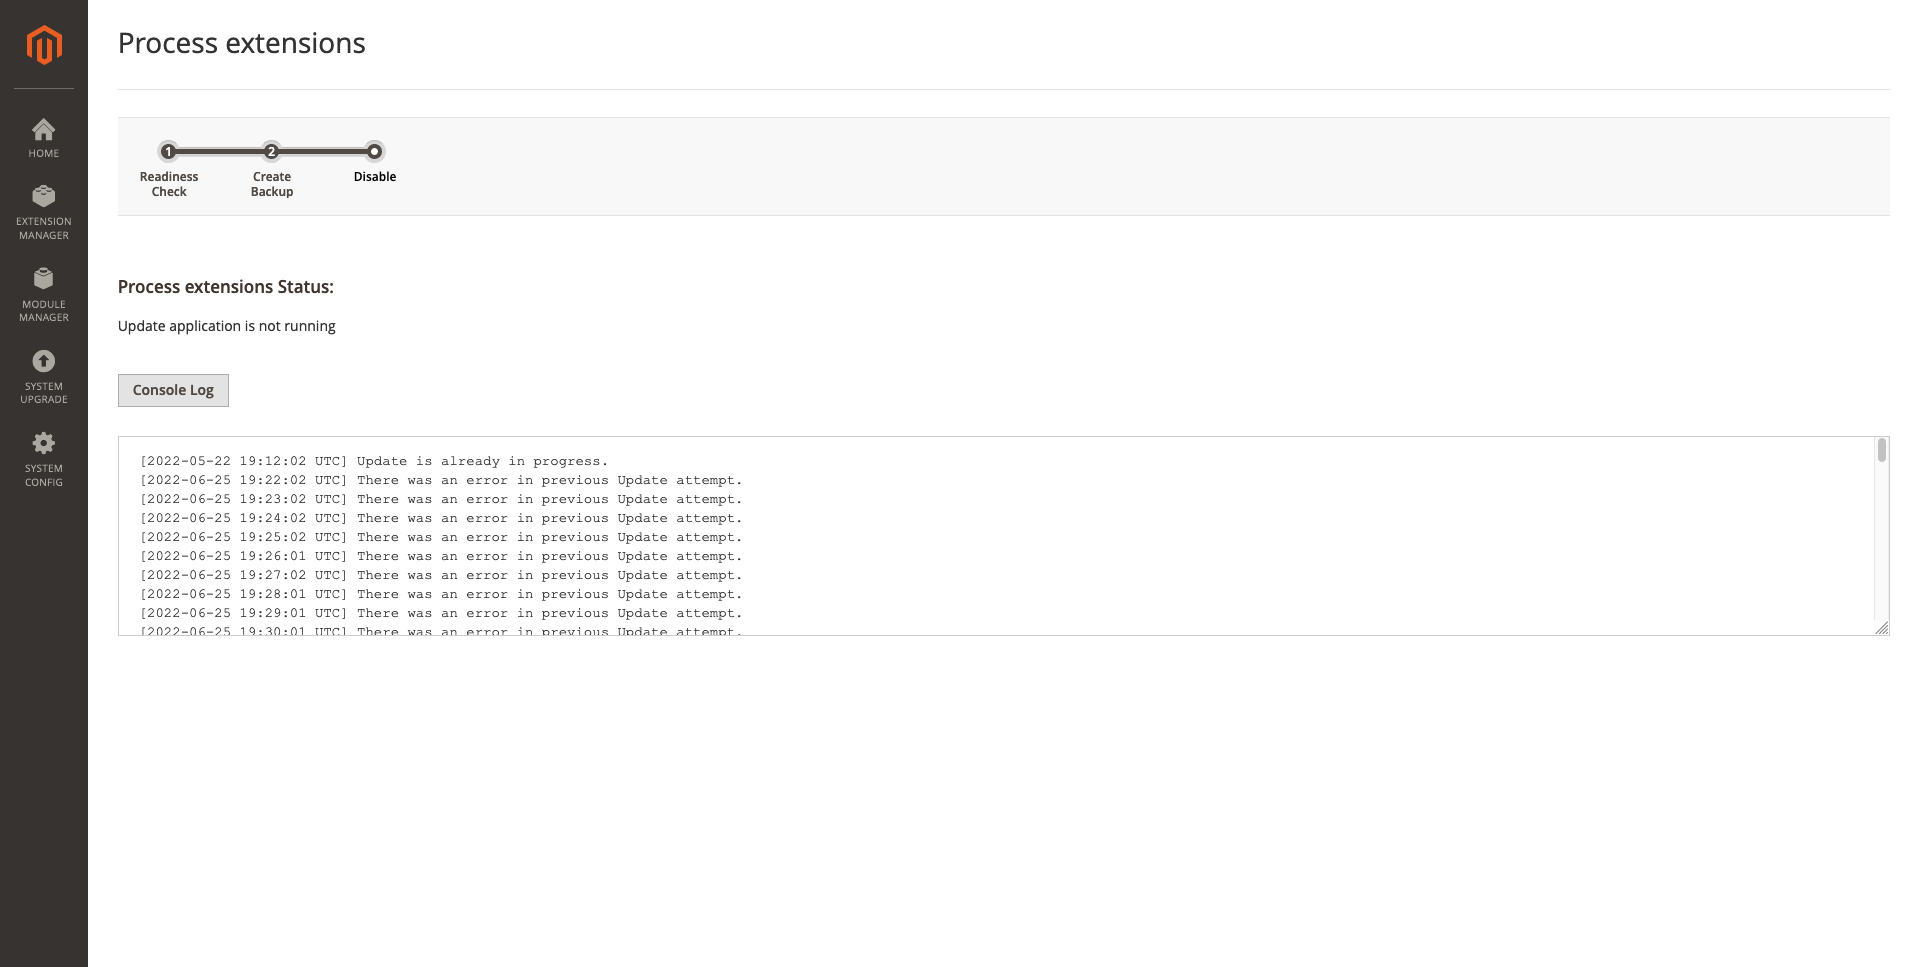
Task: Click the Magento logo
Action: 43,44
